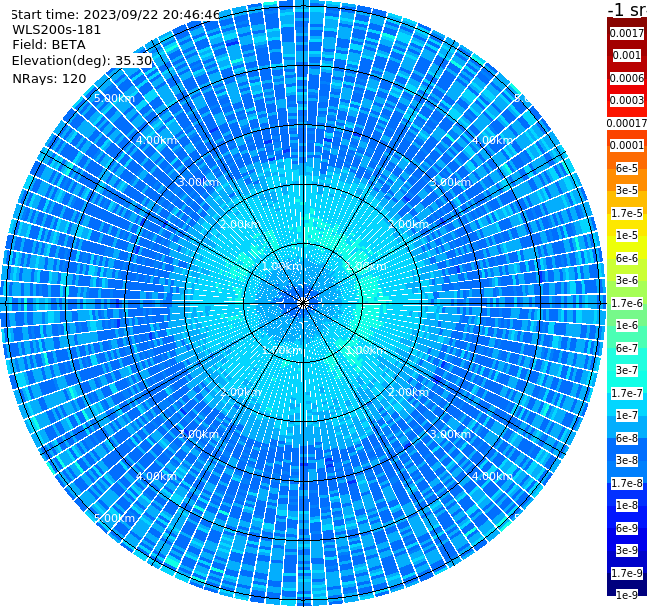
Task: Choose the 1e-5 yellow colorbar level
Action: click(627, 235)
